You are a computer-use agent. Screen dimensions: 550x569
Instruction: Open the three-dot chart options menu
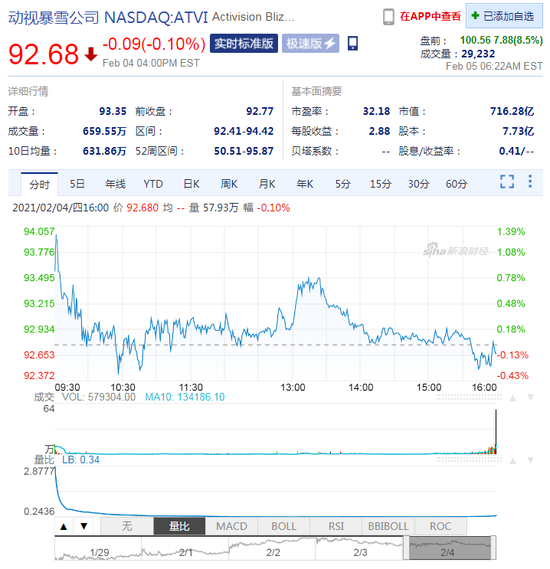coord(530,181)
